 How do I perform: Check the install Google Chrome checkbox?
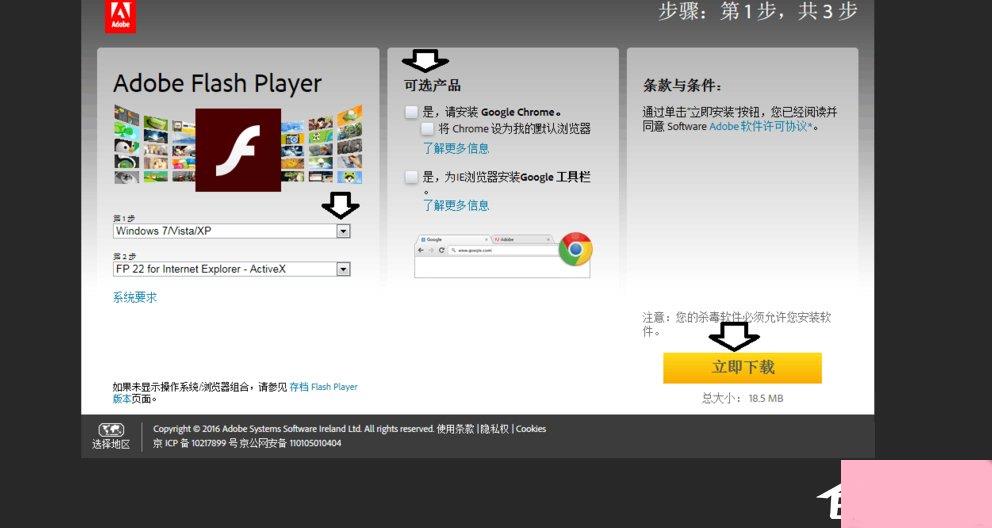pos(411,112)
